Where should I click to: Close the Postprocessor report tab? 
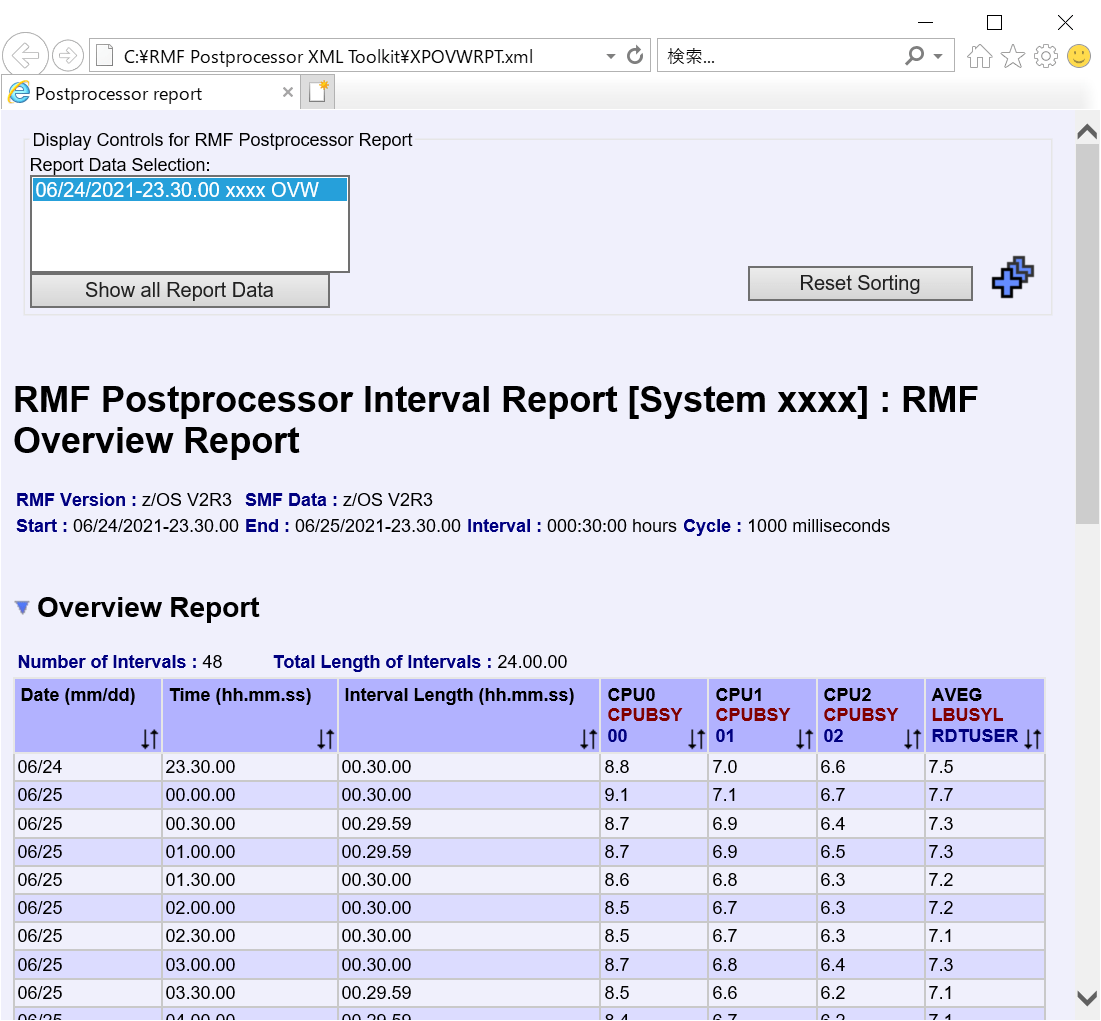287,92
